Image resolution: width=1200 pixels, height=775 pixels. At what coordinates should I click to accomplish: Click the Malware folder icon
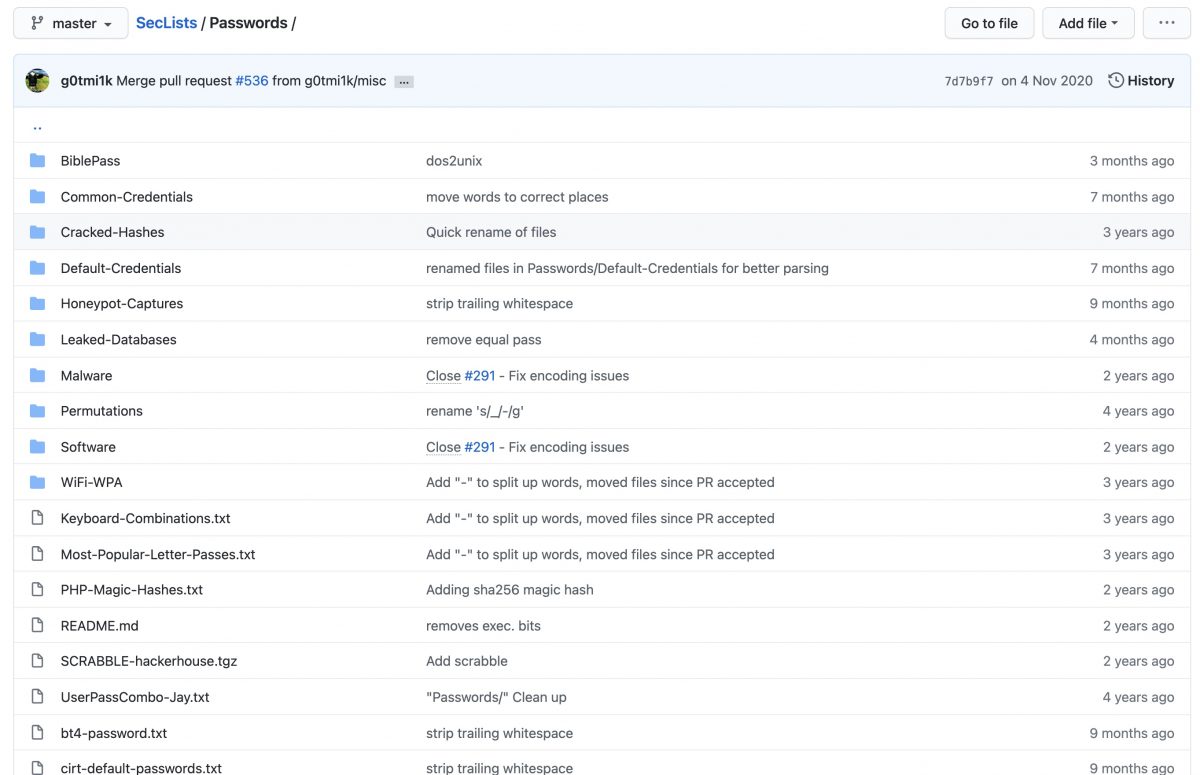click(x=38, y=376)
